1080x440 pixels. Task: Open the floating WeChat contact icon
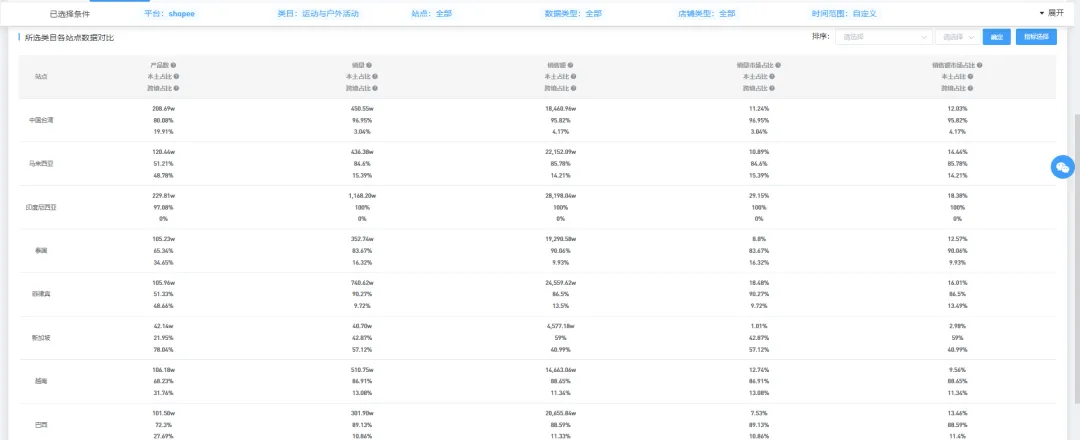[1063, 167]
